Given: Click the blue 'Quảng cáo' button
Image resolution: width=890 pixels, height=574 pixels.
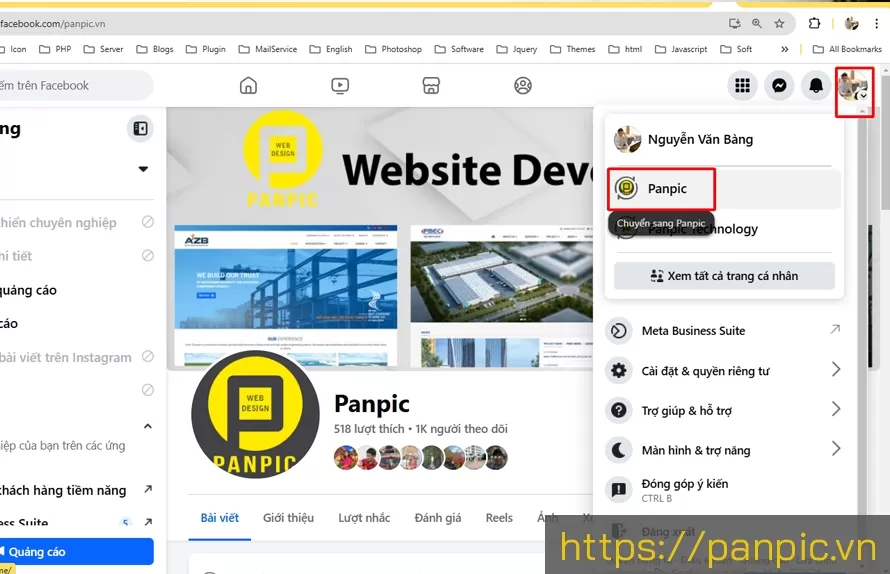Looking at the screenshot, I should [x=76, y=551].
